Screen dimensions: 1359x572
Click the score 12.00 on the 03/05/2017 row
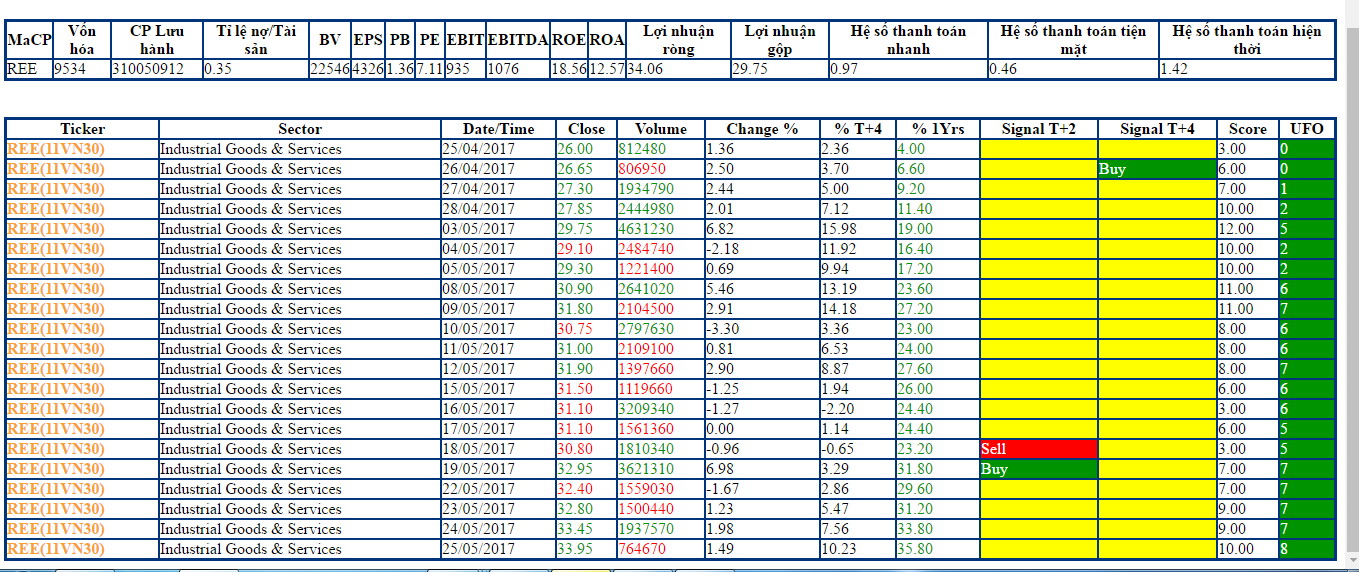click(1236, 229)
